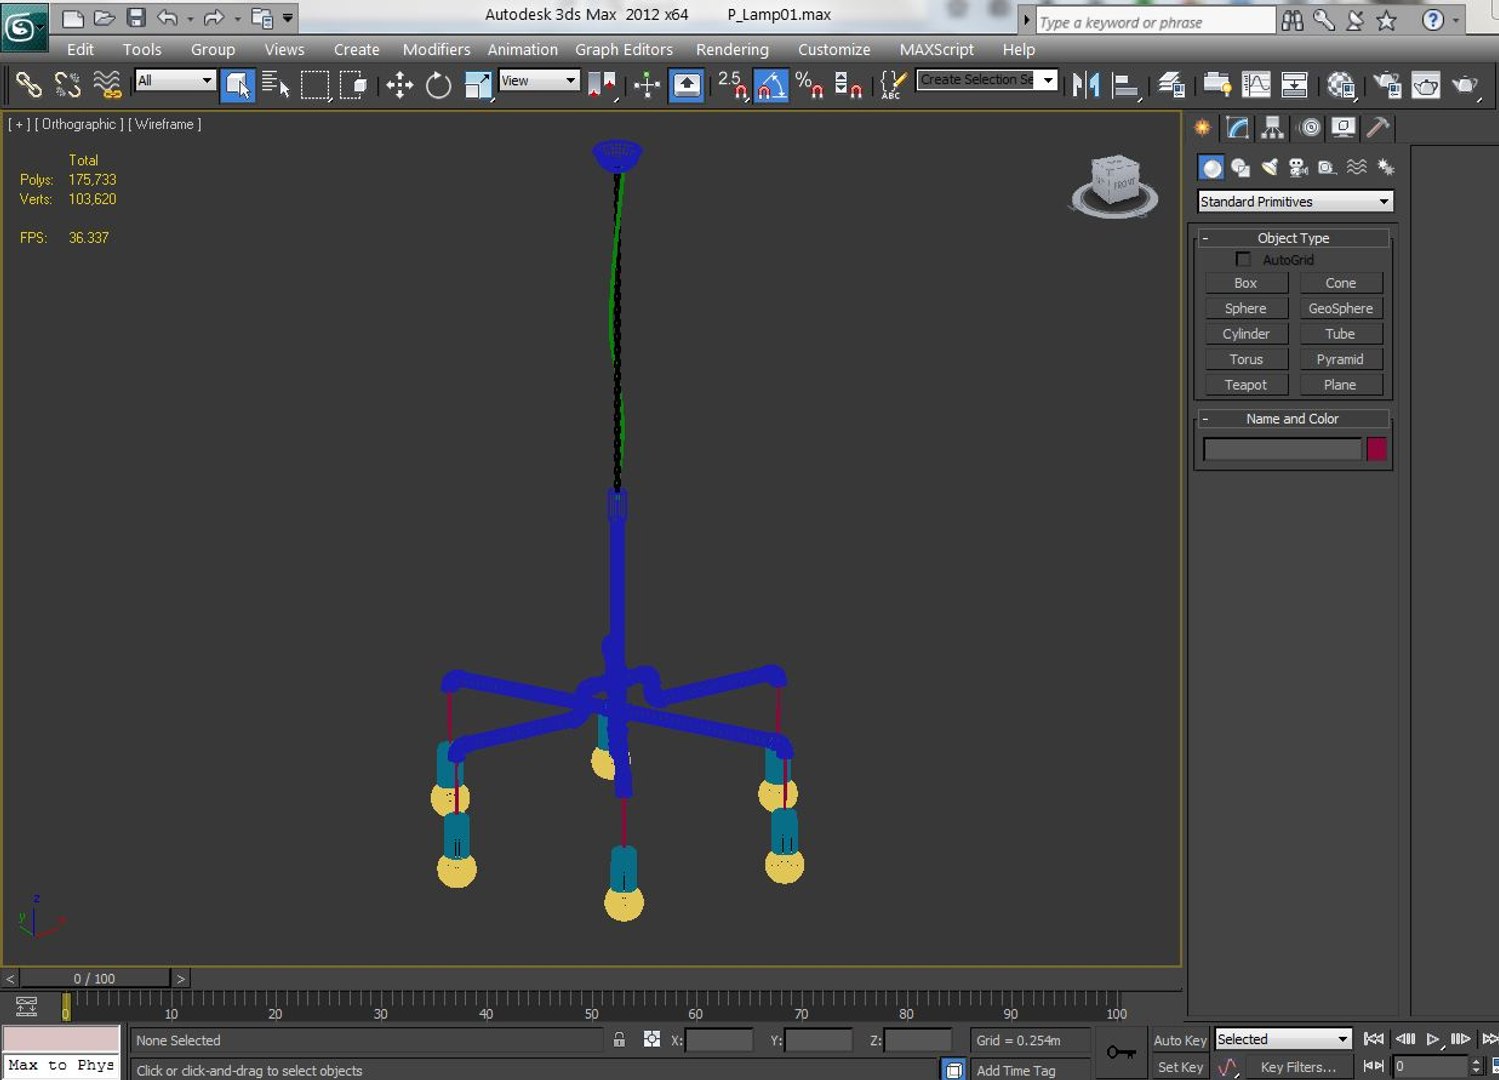Expand the Standard Primitives dropdown
The width and height of the screenshot is (1499, 1080).
click(1294, 201)
